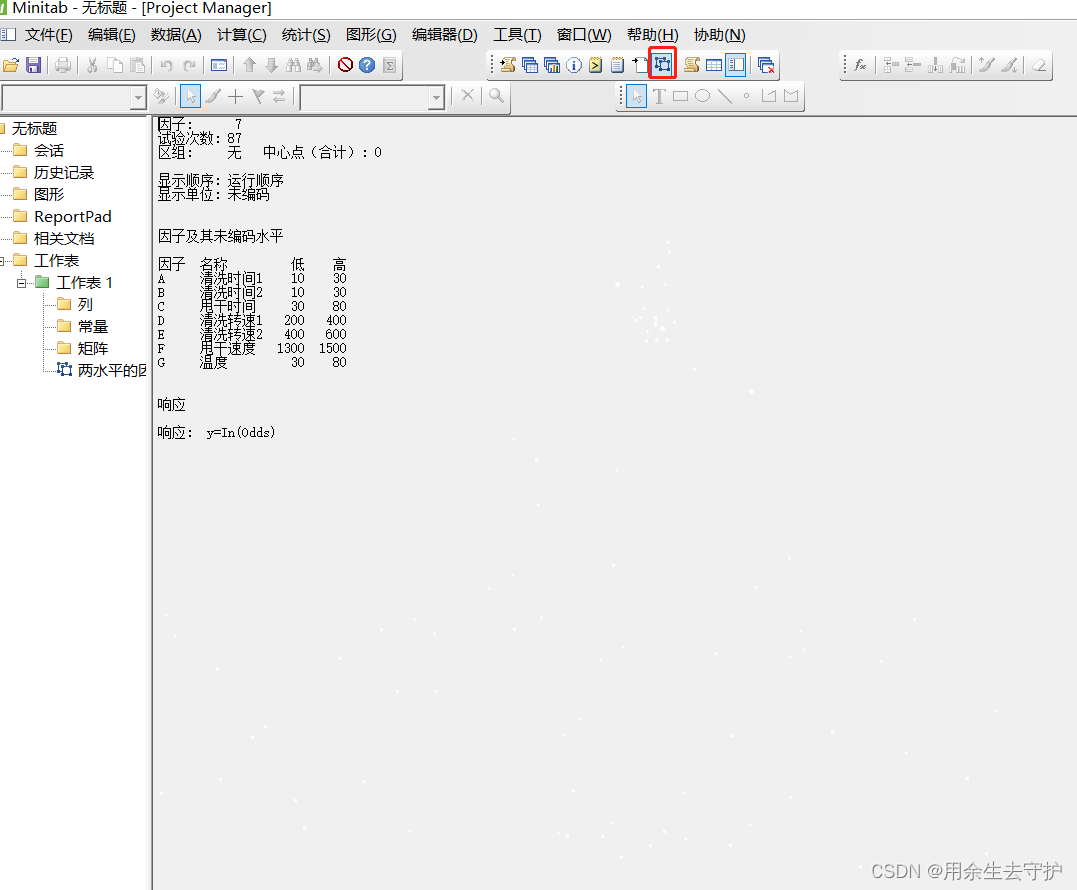Open the first empty combo box dropdown
Viewport: 1077px width, 890px height.
click(138, 98)
